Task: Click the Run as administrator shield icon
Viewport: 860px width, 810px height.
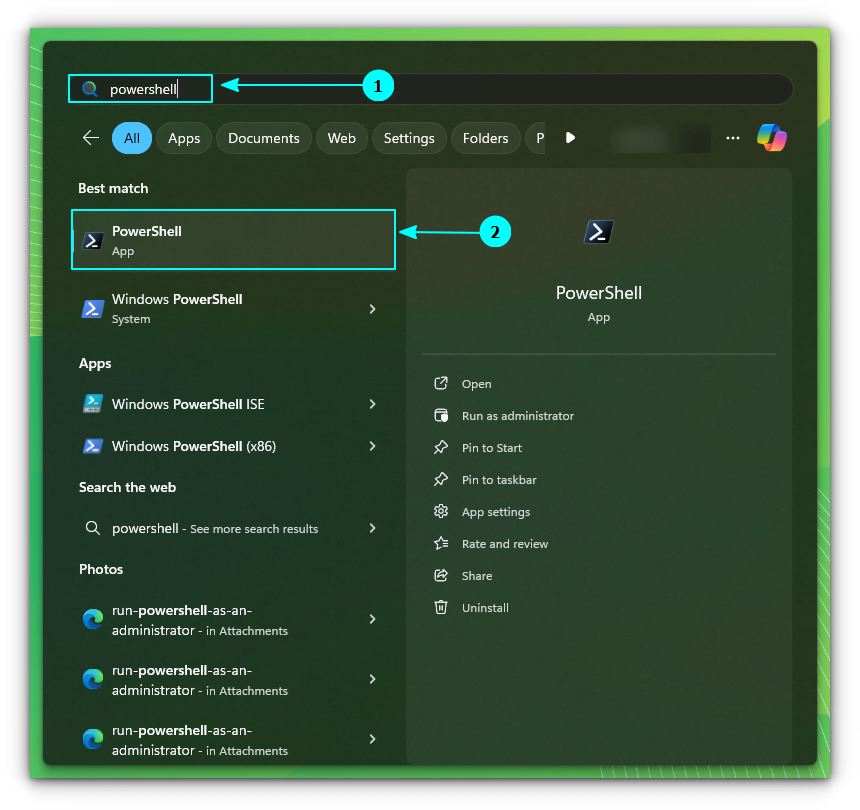Action: tap(441, 415)
